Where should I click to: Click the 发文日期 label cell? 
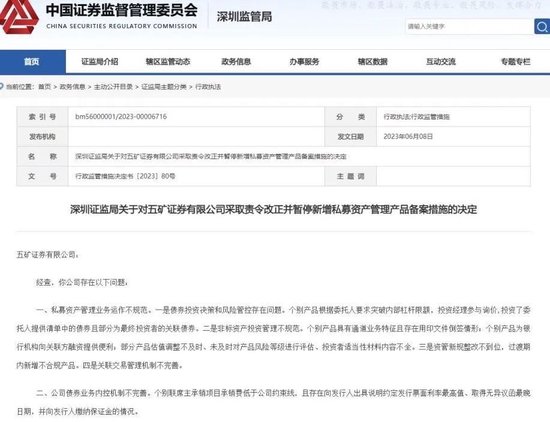[x=350, y=136]
